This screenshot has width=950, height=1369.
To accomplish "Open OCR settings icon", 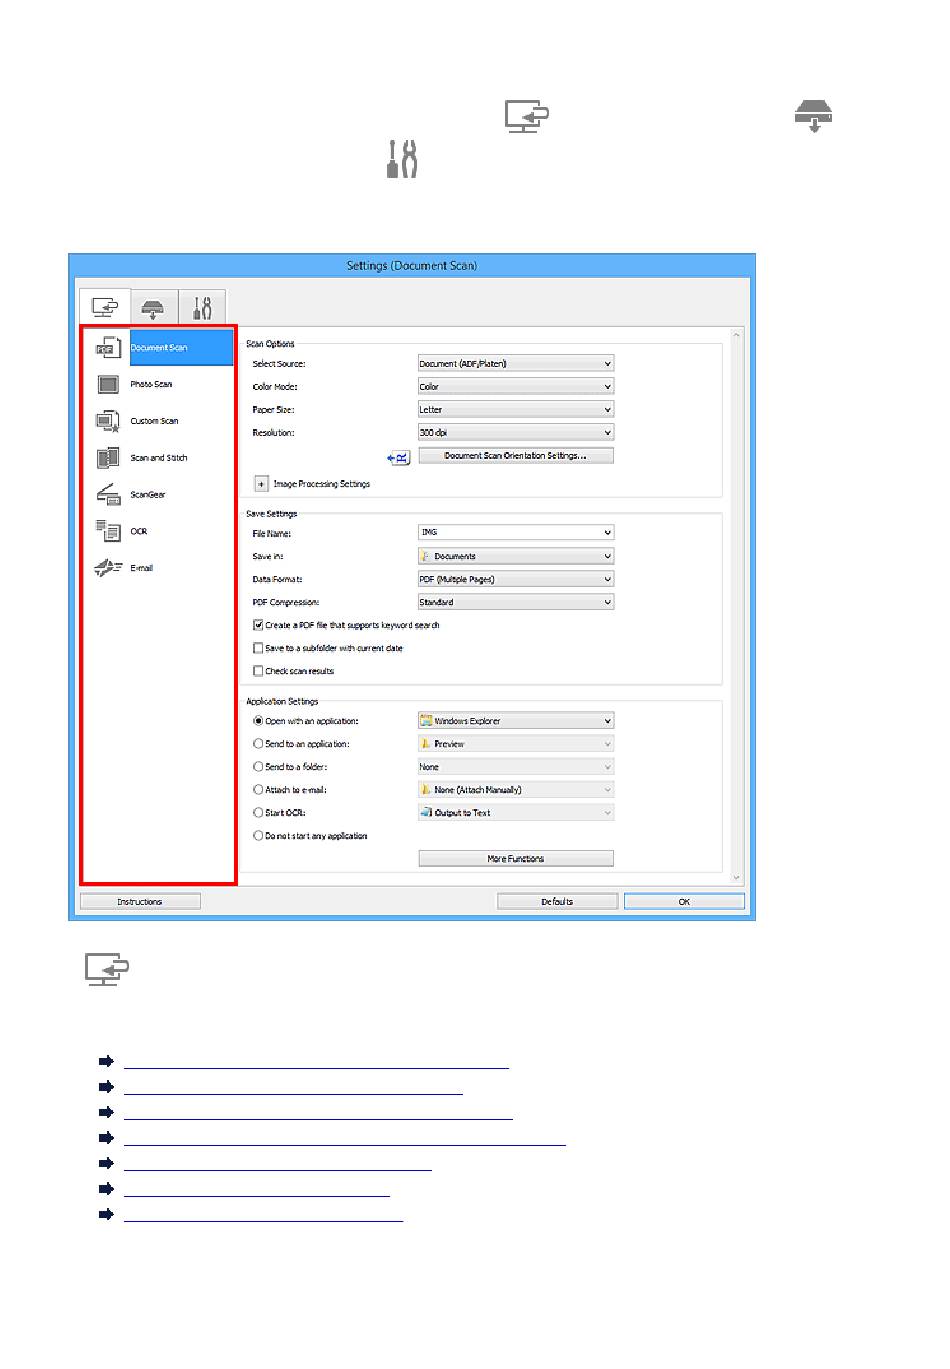I will [x=108, y=531].
